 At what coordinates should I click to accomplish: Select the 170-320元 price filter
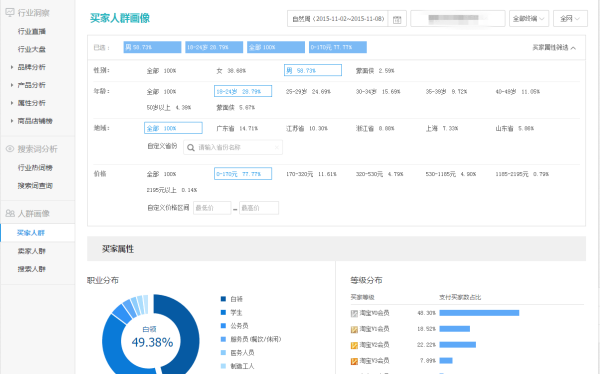tap(311, 174)
